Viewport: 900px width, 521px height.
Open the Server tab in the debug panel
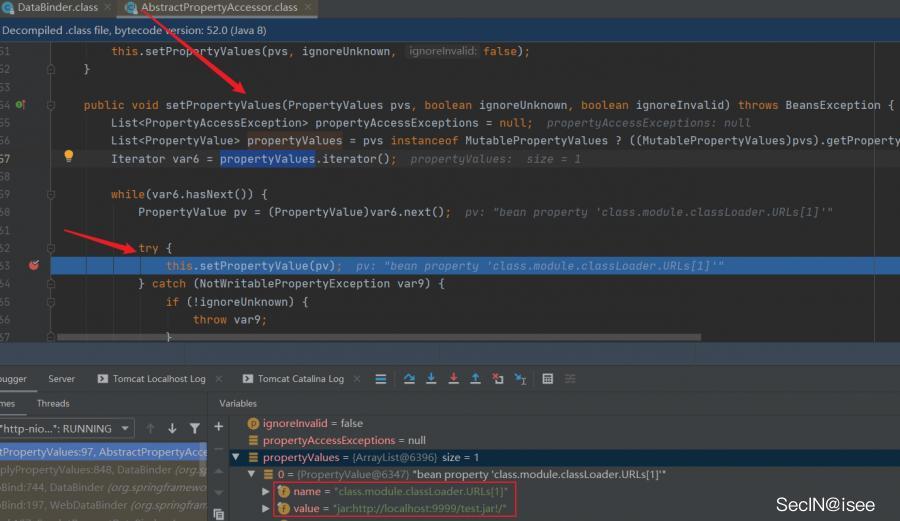[61, 379]
